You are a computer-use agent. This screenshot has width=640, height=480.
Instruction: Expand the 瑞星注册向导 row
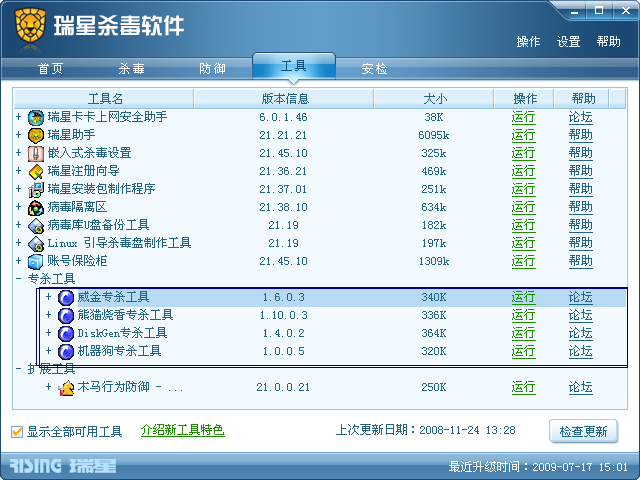tap(18, 171)
